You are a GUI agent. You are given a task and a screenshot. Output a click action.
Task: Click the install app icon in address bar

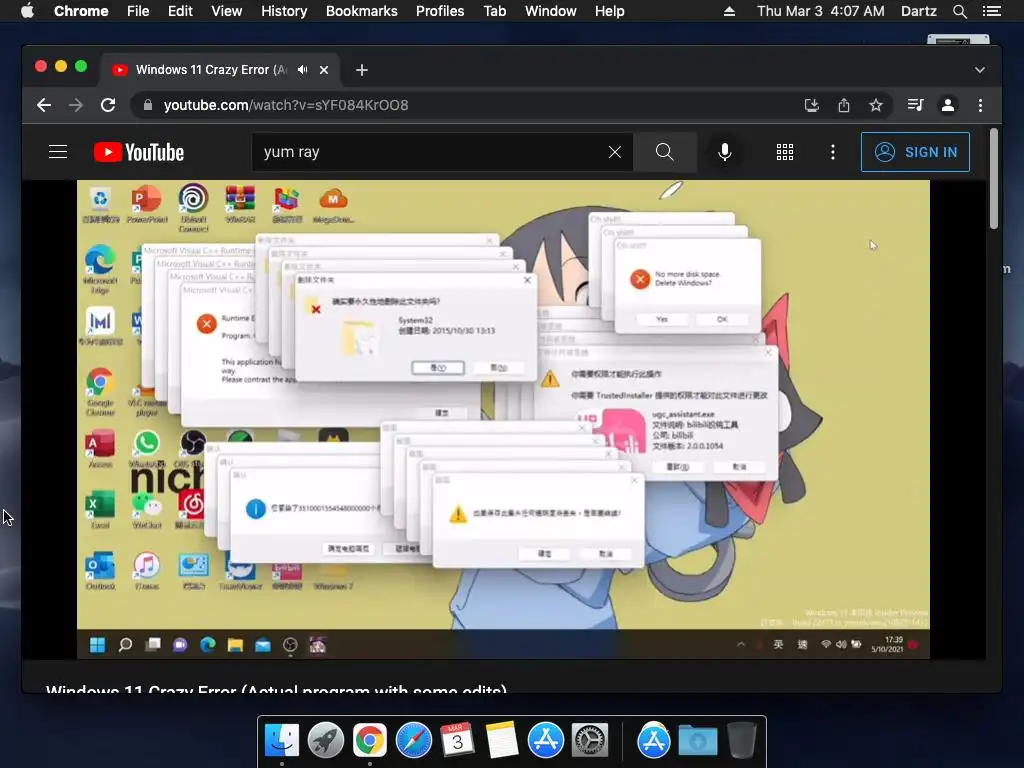[812, 105]
